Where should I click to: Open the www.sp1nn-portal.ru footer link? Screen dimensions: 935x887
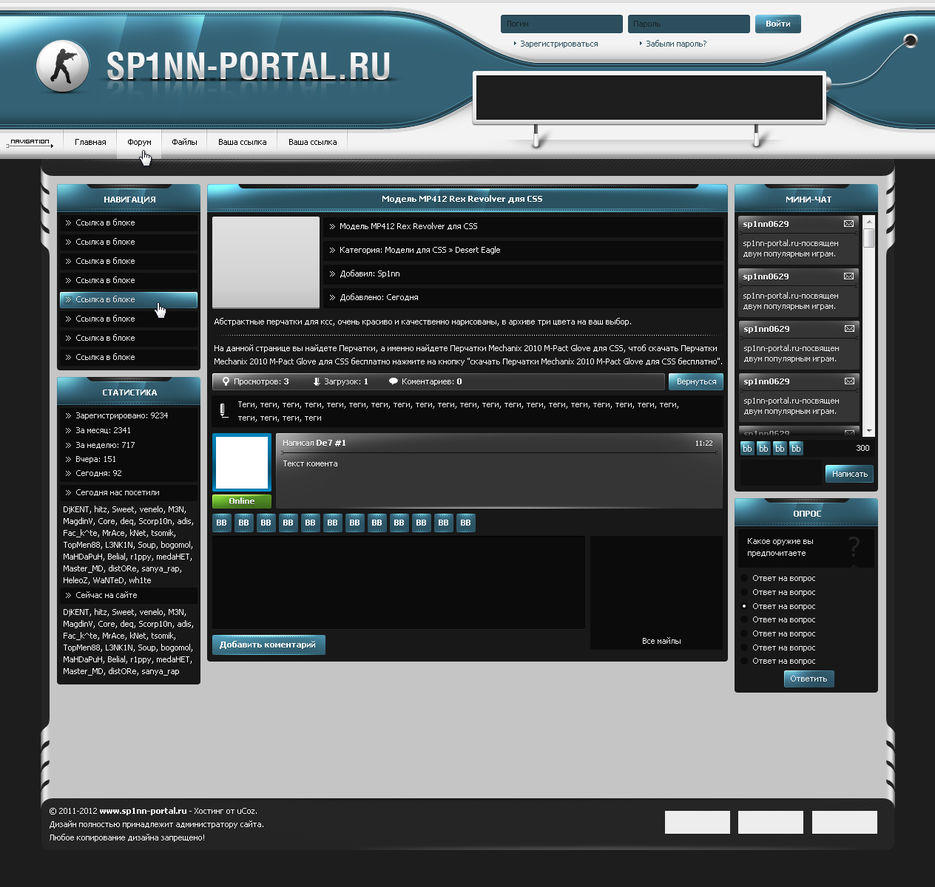pyautogui.click(x=143, y=811)
